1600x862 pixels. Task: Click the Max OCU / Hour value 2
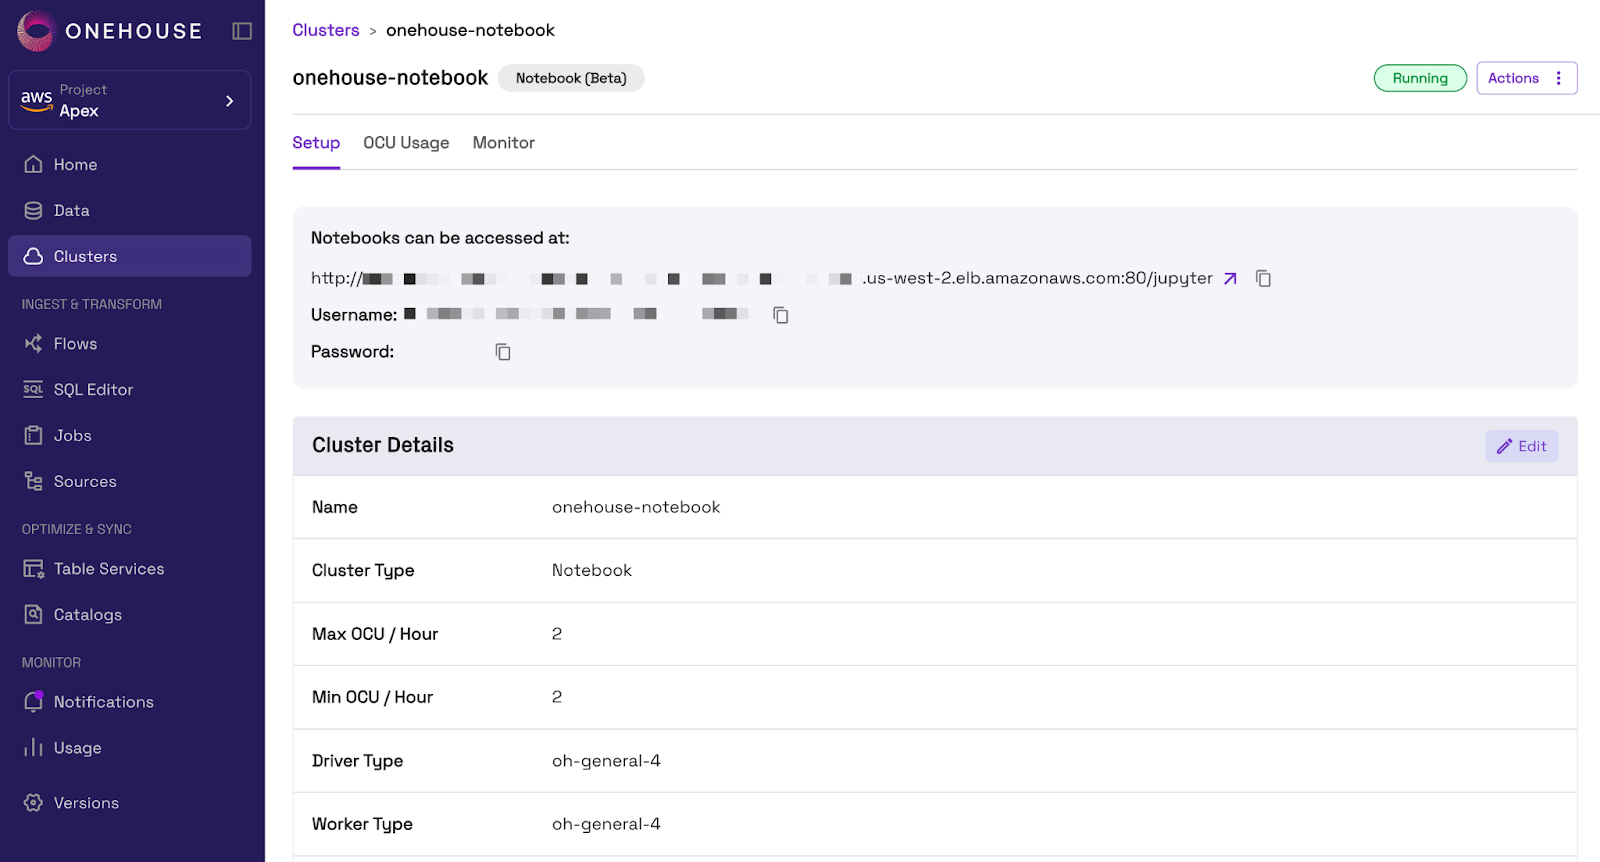557,634
